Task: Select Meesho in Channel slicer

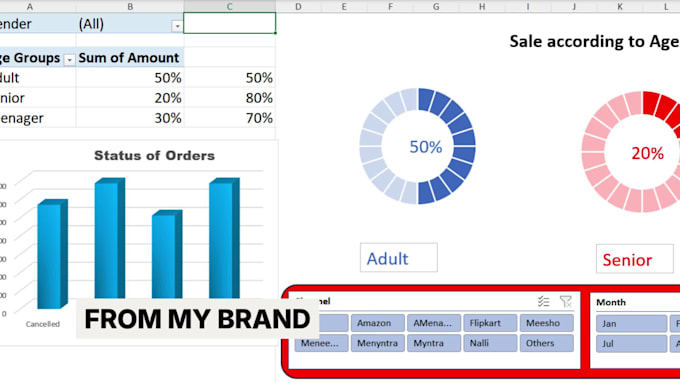Action: point(546,323)
